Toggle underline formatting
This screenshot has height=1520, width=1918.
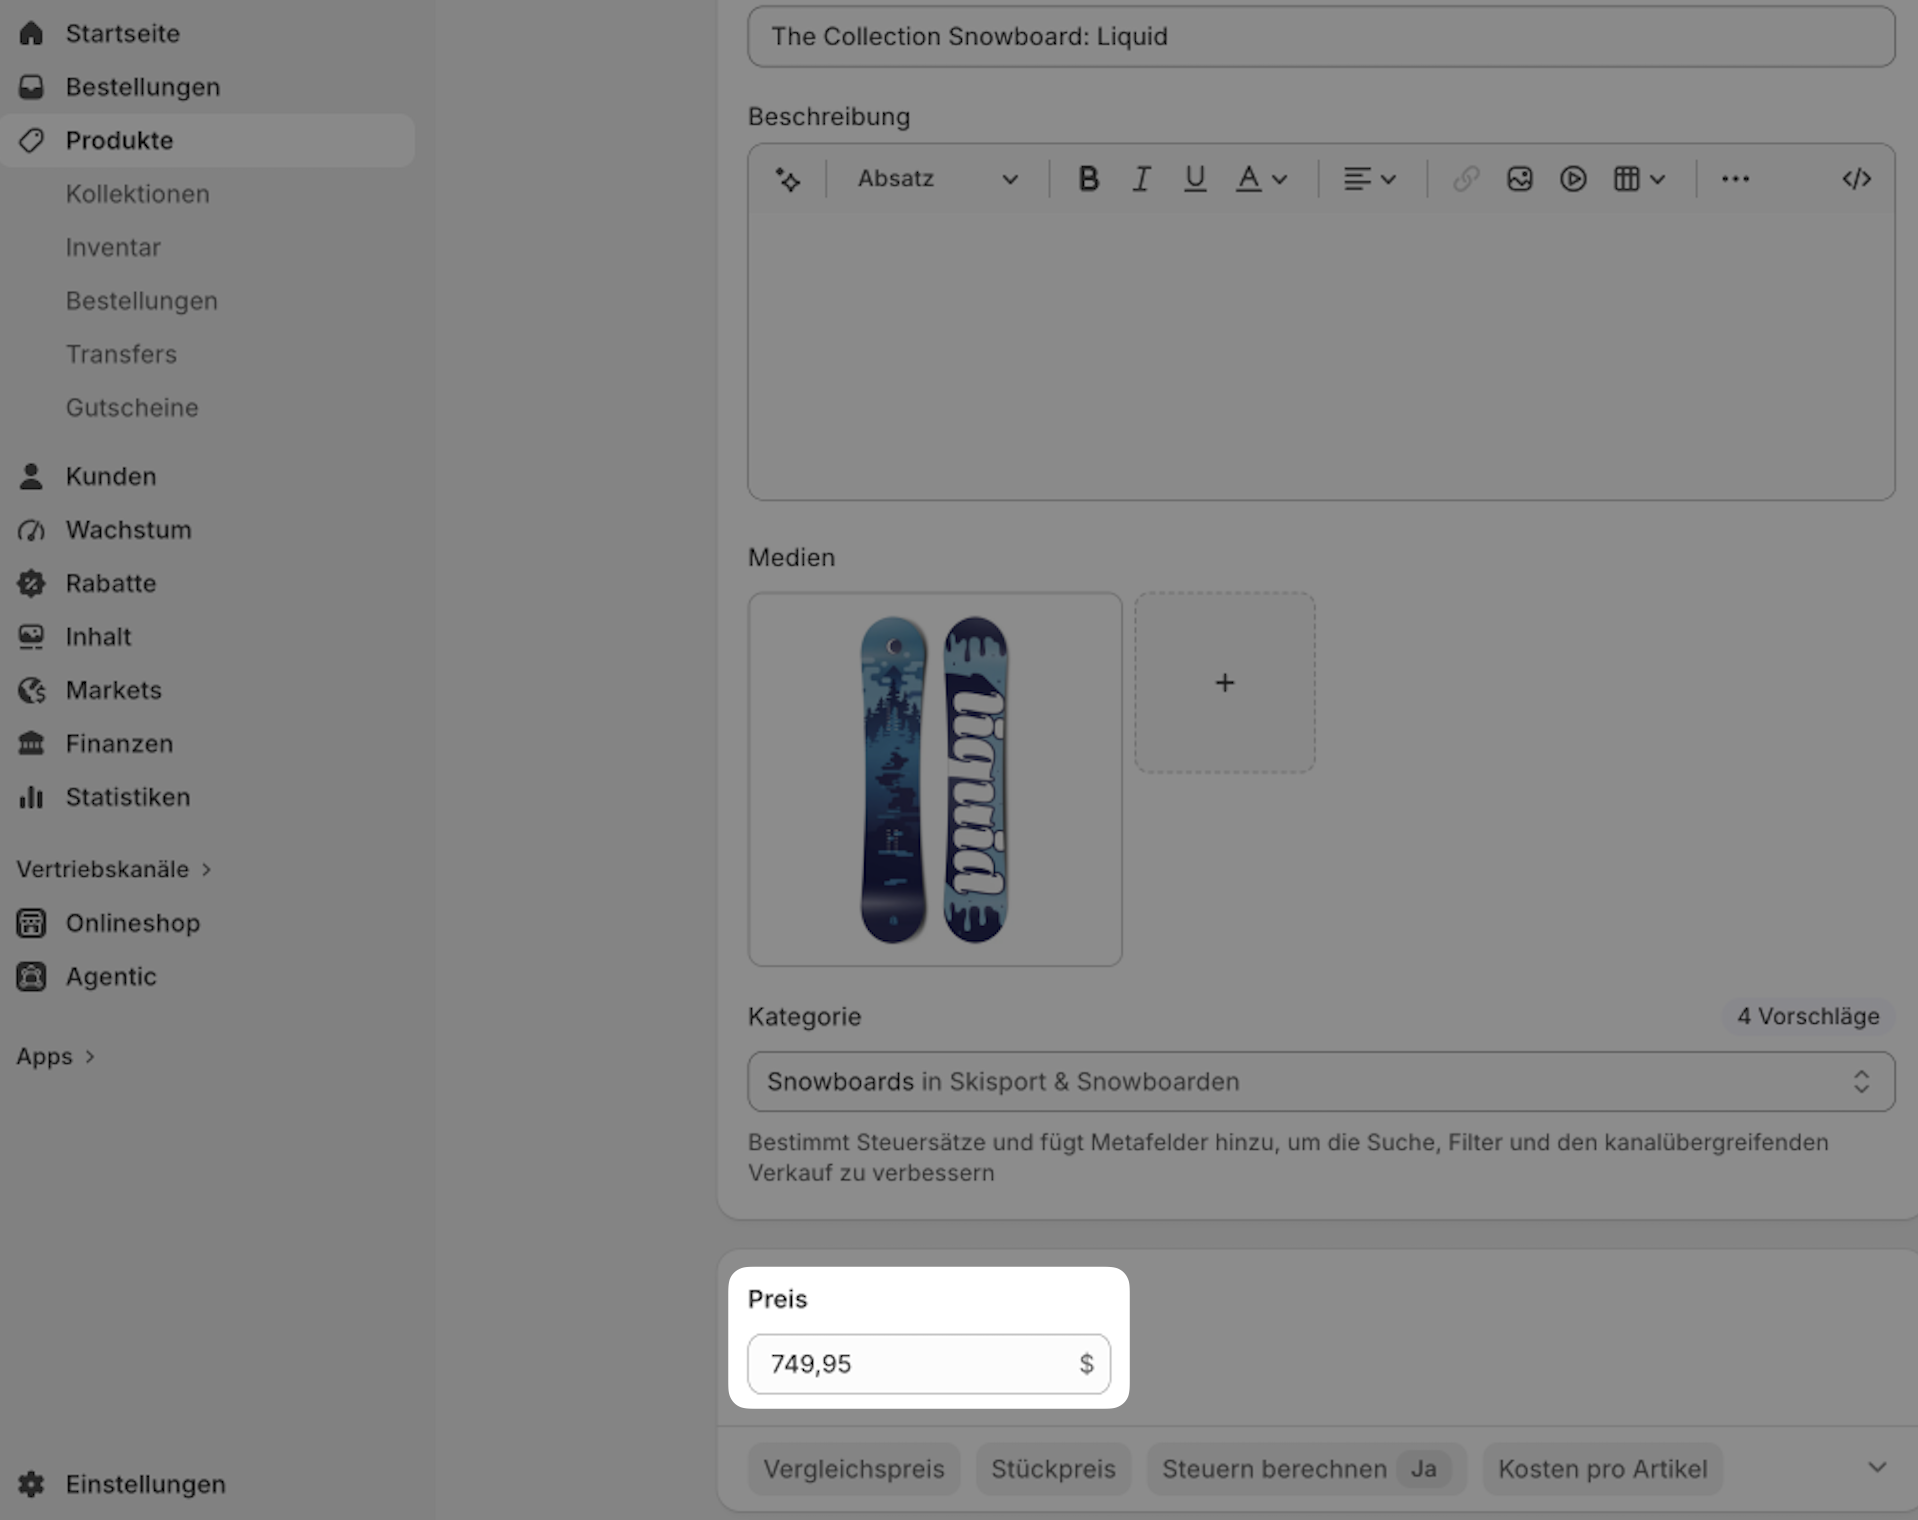1195,179
